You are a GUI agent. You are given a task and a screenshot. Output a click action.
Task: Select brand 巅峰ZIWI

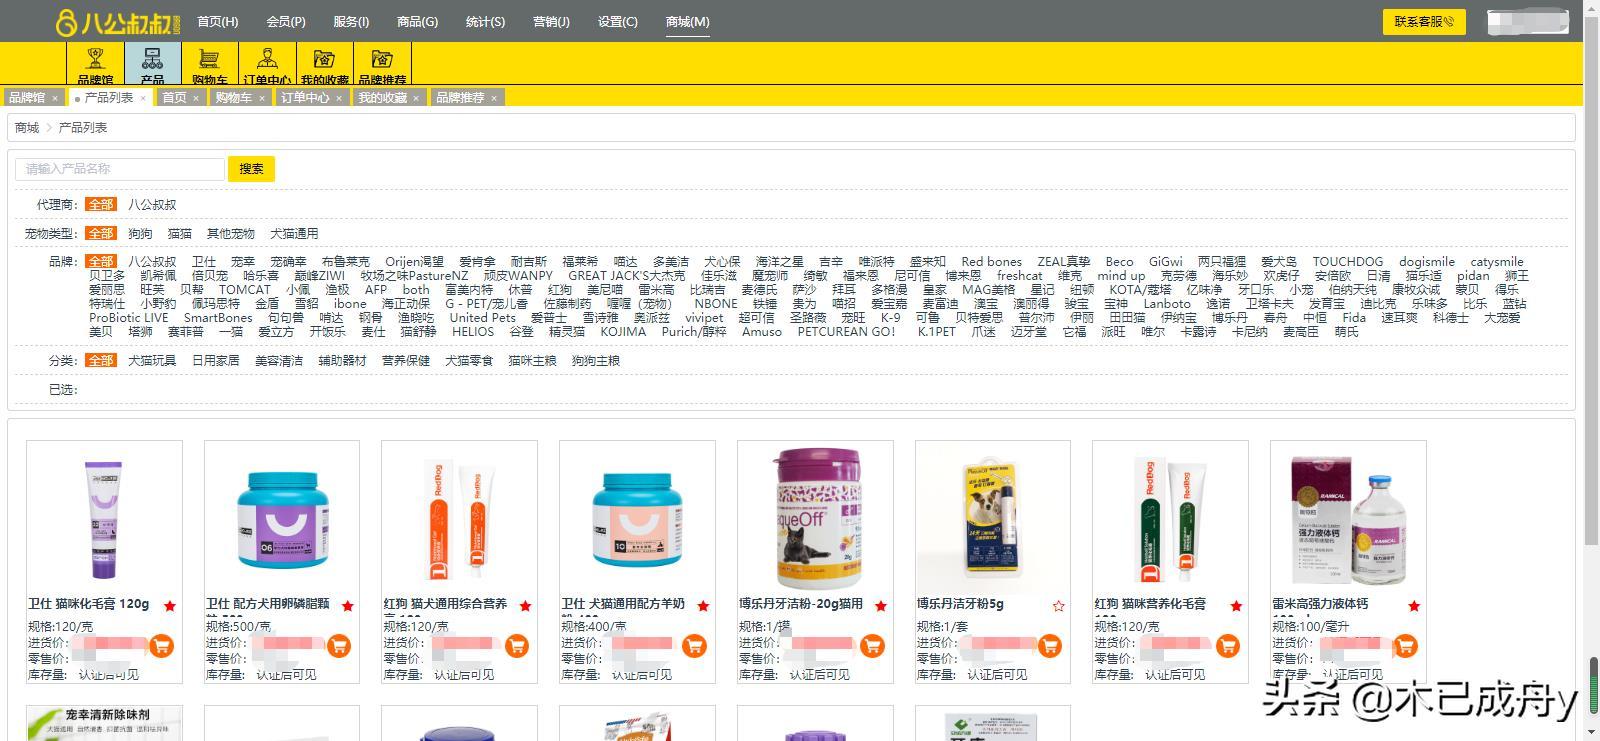319,276
